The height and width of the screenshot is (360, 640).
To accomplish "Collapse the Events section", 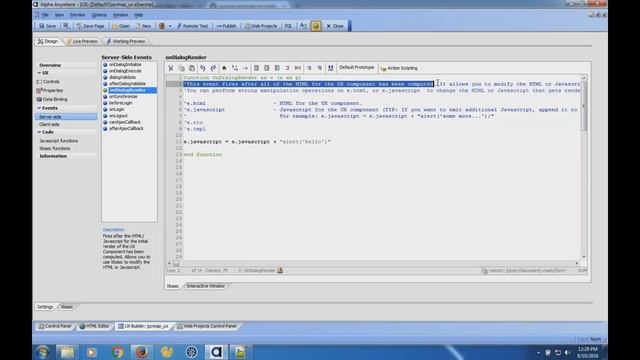I will [39, 108].
